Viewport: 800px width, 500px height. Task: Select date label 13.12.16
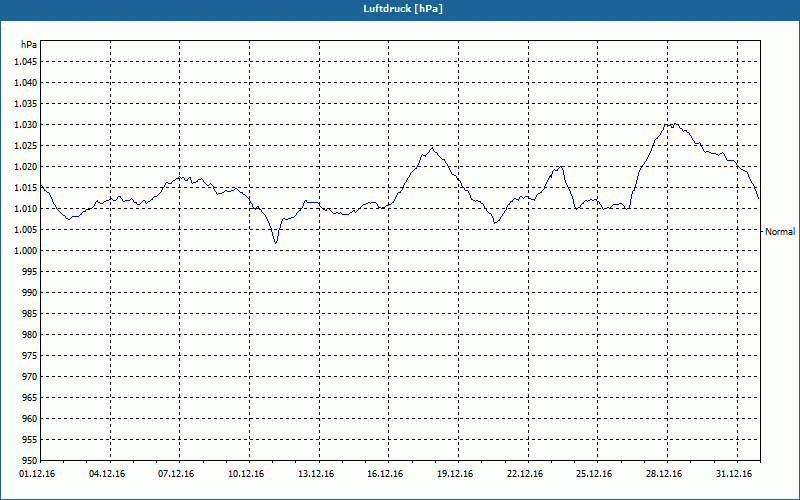pos(316,474)
